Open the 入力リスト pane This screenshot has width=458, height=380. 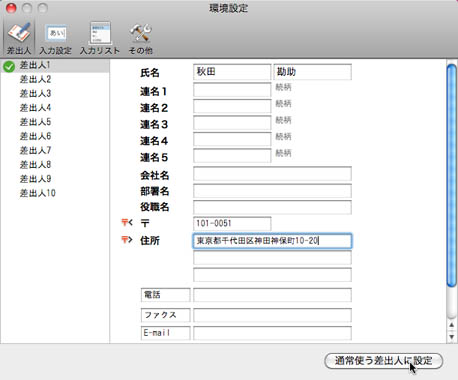click(x=100, y=38)
